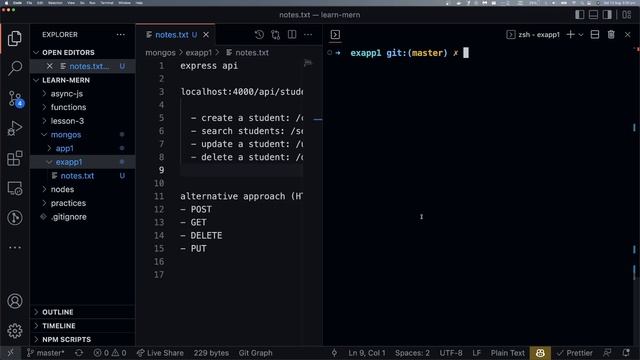Collapse the exapp1 folder
This screenshot has width=640, height=360.
pos(82,162)
